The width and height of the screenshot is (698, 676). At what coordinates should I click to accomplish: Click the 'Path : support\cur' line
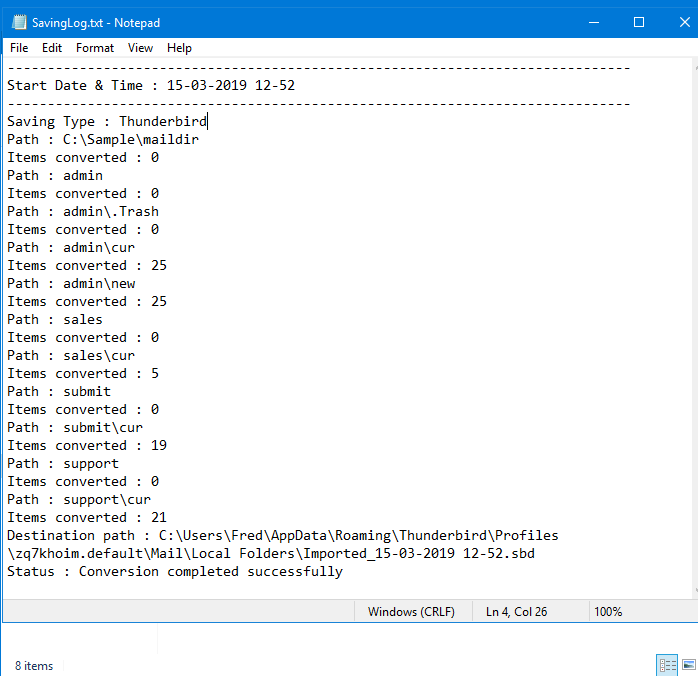pos(79,500)
